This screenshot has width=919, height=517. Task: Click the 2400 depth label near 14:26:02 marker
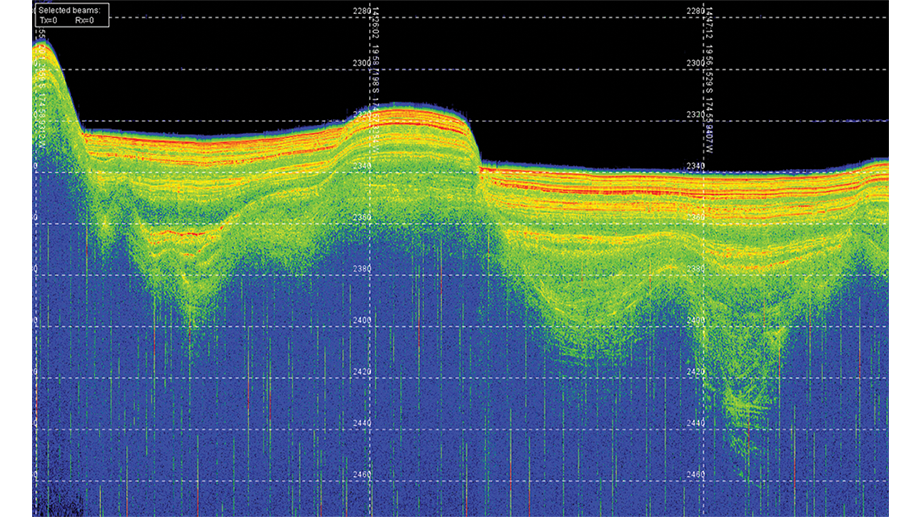tap(362, 321)
